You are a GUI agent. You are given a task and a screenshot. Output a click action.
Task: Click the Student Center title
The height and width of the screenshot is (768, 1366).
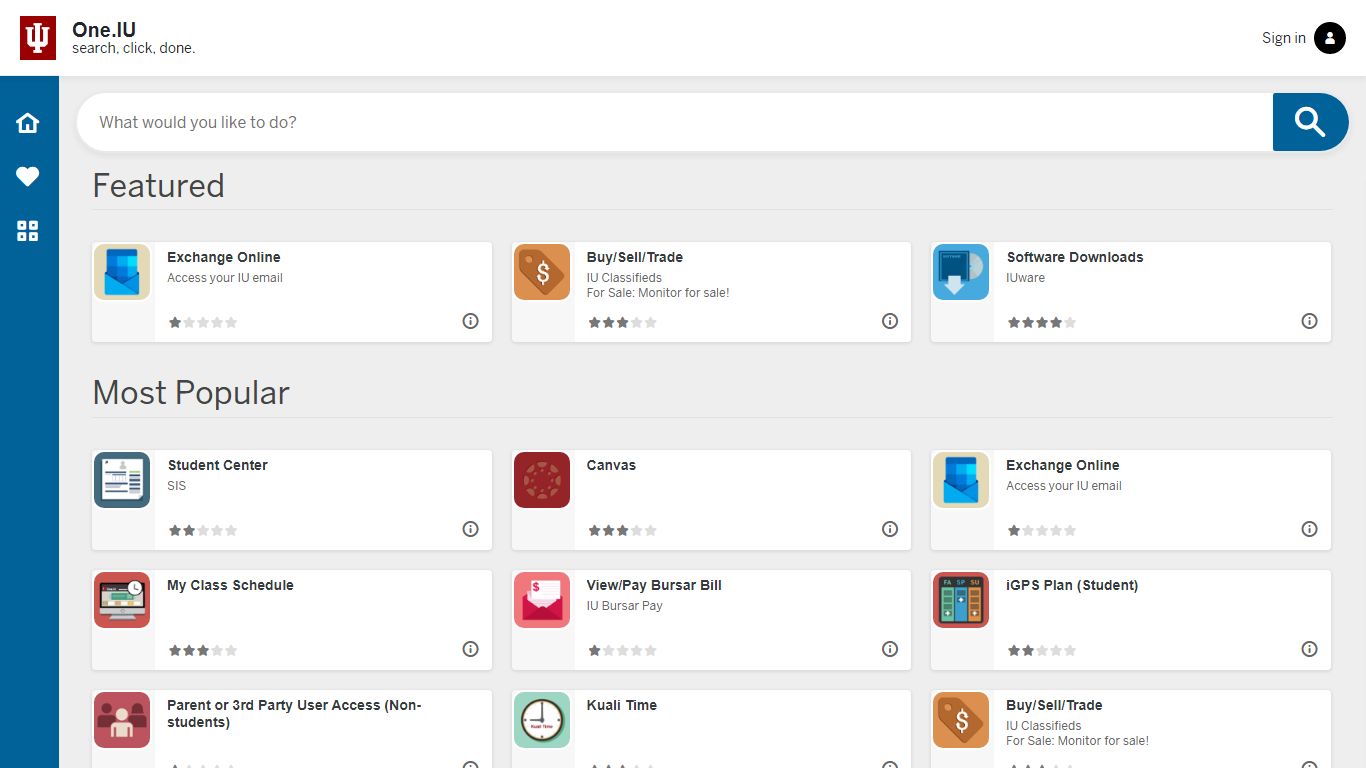(217, 465)
